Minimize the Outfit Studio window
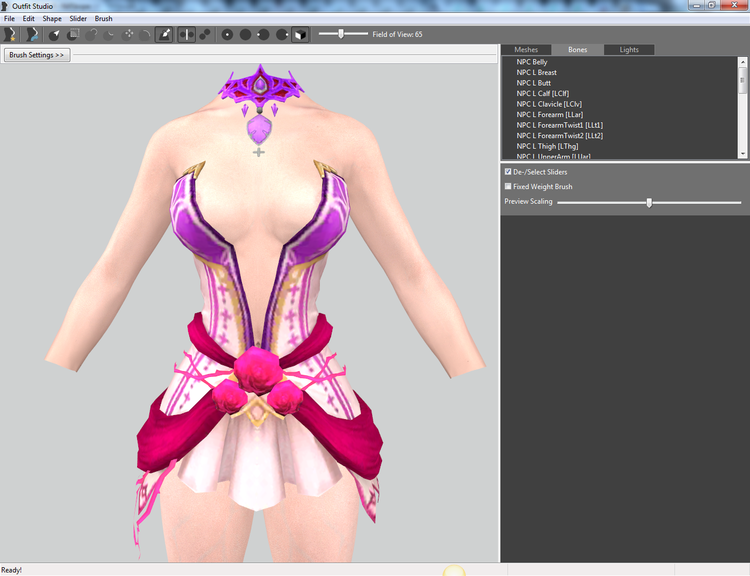This screenshot has height=576, width=750. pos(696,5)
